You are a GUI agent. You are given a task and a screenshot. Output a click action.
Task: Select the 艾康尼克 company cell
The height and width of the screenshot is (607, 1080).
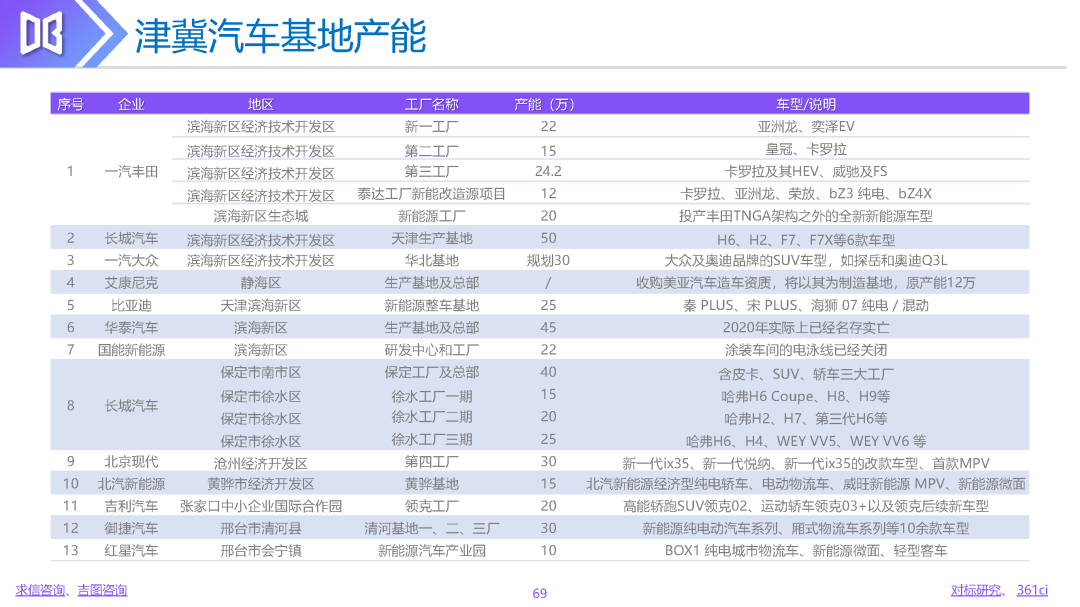point(131,283)
